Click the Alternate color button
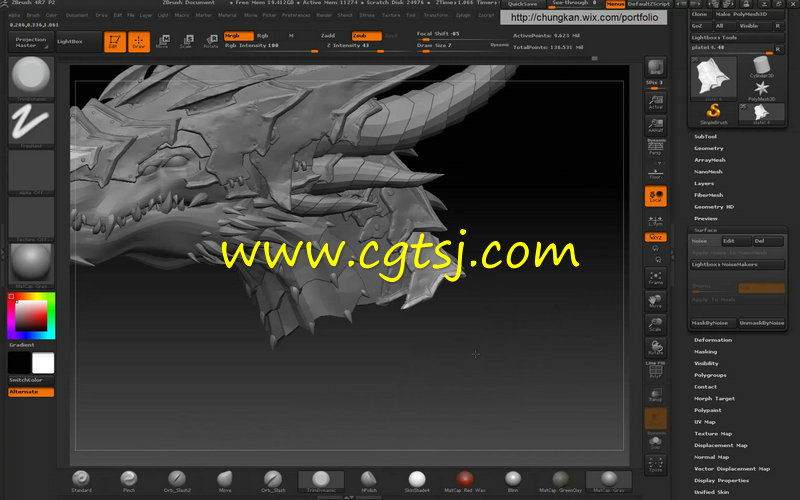Screen dimensions: 800x500 (x=31, y=392)
